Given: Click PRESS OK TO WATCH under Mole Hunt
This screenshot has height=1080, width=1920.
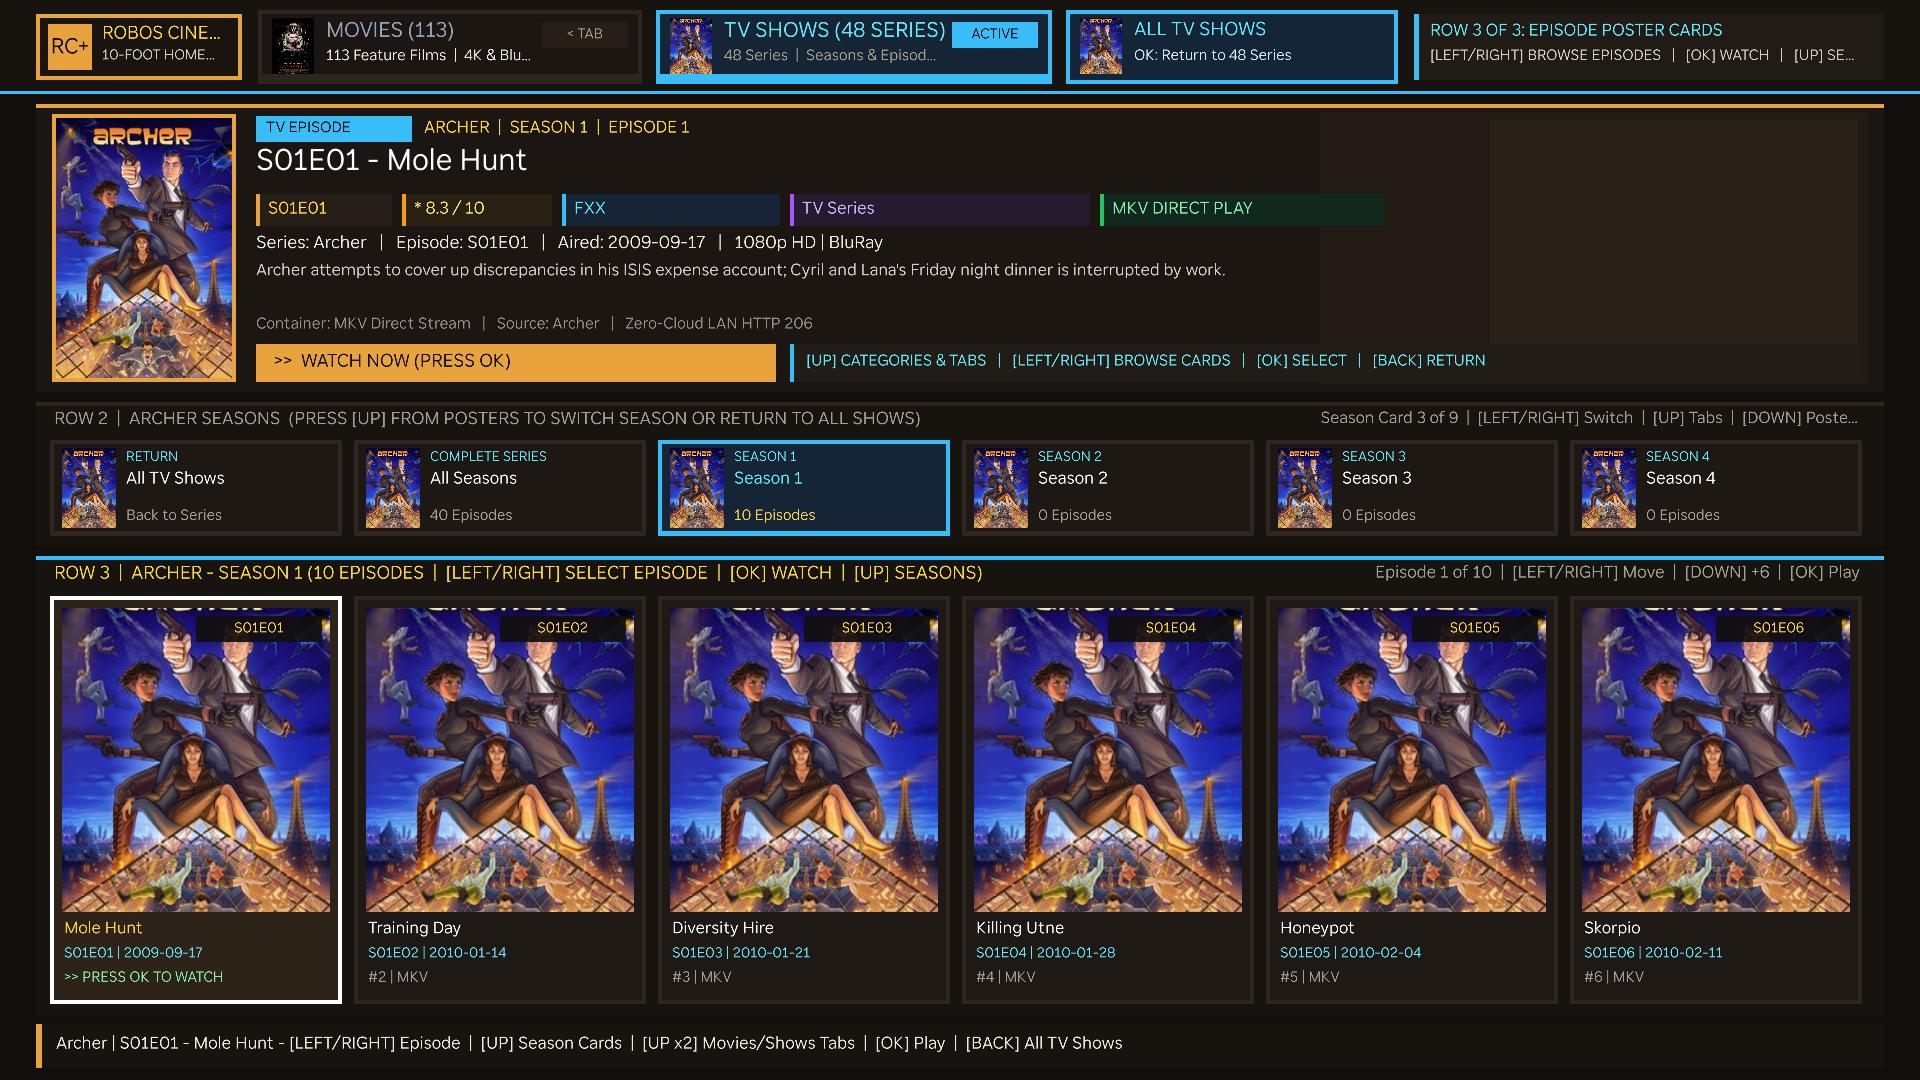Looking at the screenshot, I should pyautogui.click(x=144, y=977).
